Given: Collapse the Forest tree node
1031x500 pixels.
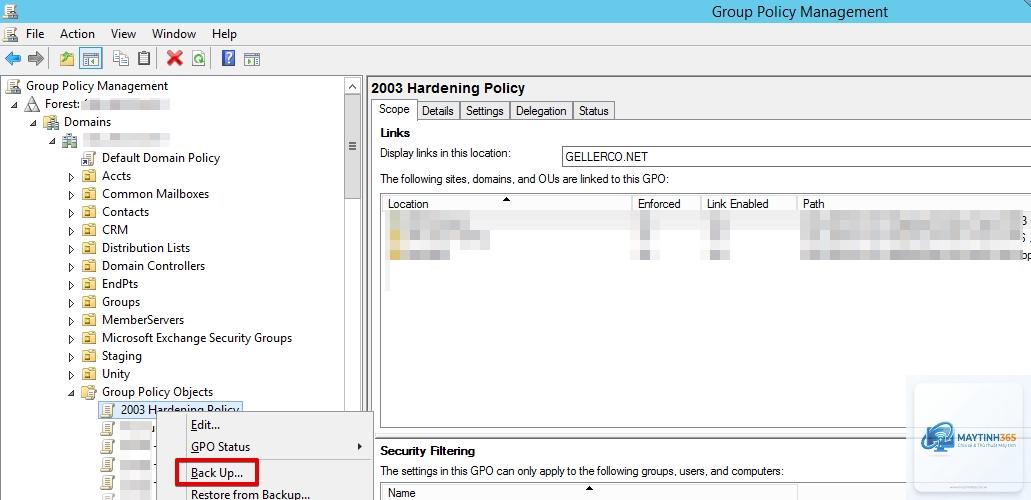Looking at the screenshot, I should click(x=14, y=105).
